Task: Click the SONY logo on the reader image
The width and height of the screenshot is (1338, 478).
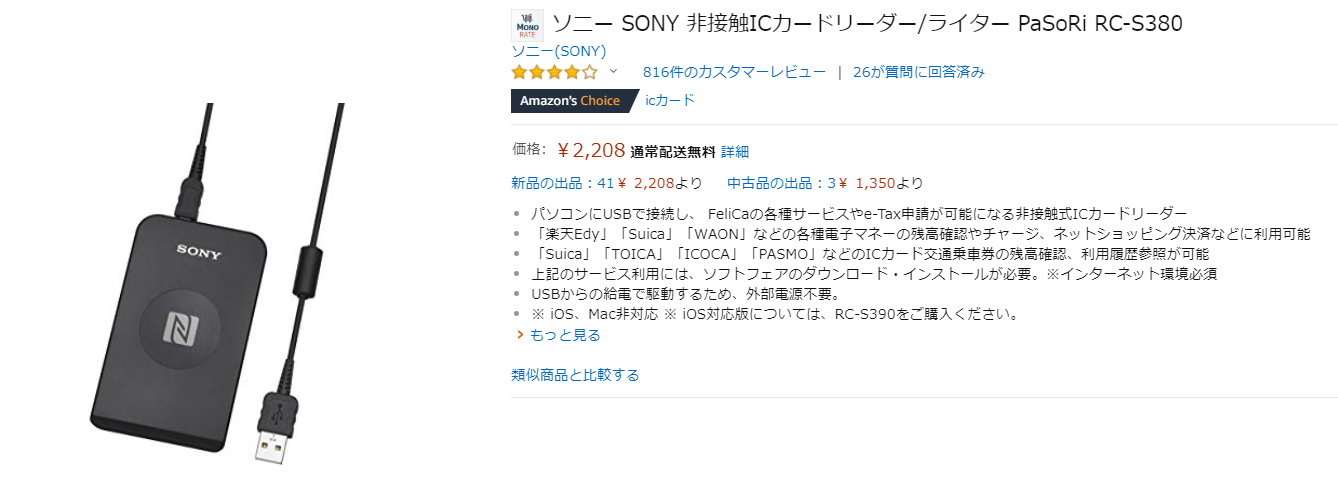Action: tap(198, 250)
